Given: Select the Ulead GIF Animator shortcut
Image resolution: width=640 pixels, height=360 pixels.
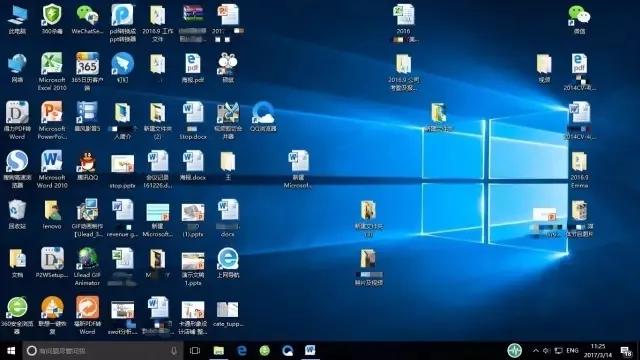Looking at the screenshot, I should click(x=87, y=267).
